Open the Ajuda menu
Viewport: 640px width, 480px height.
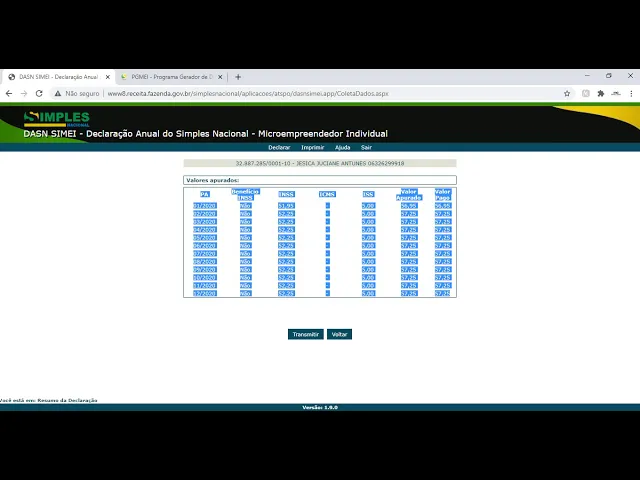tap(342, 147)
